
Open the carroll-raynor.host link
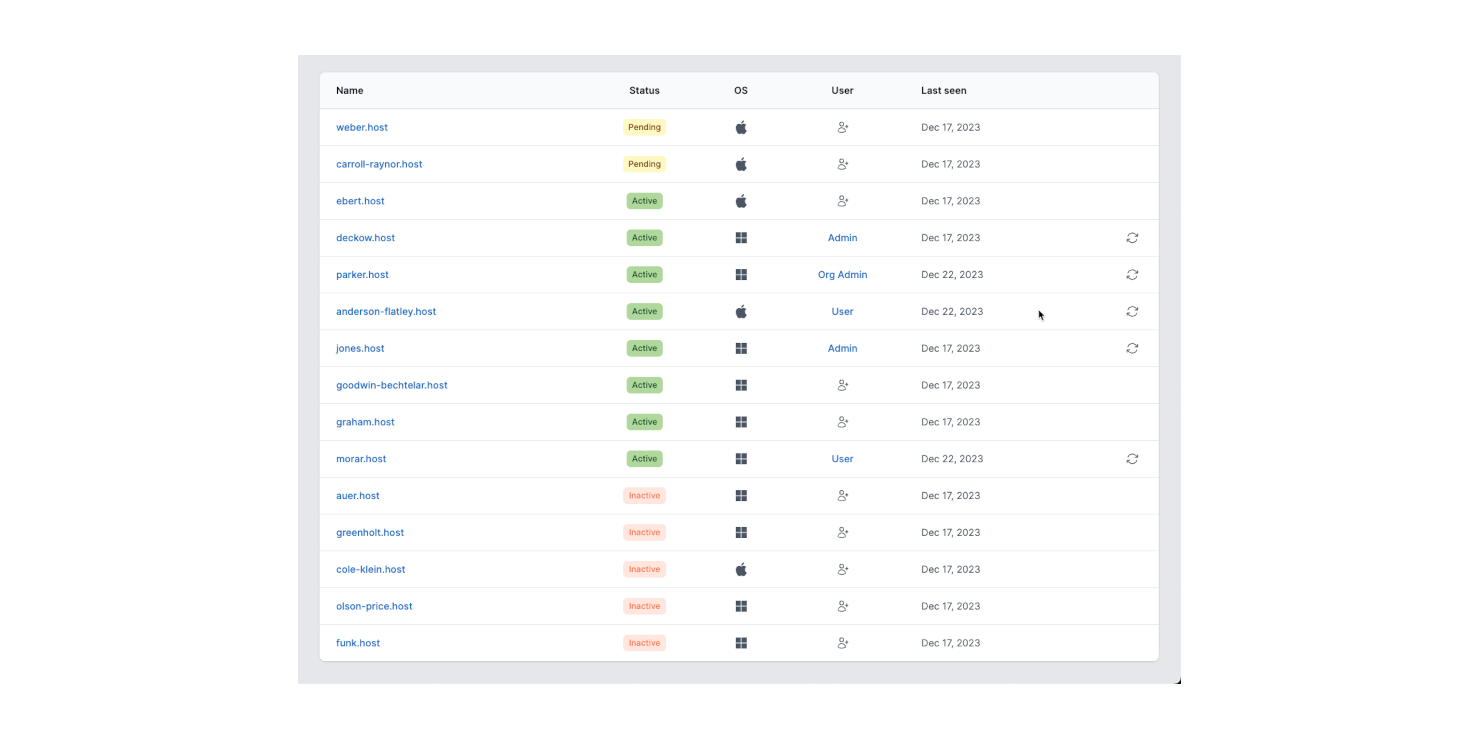(379, 164)
